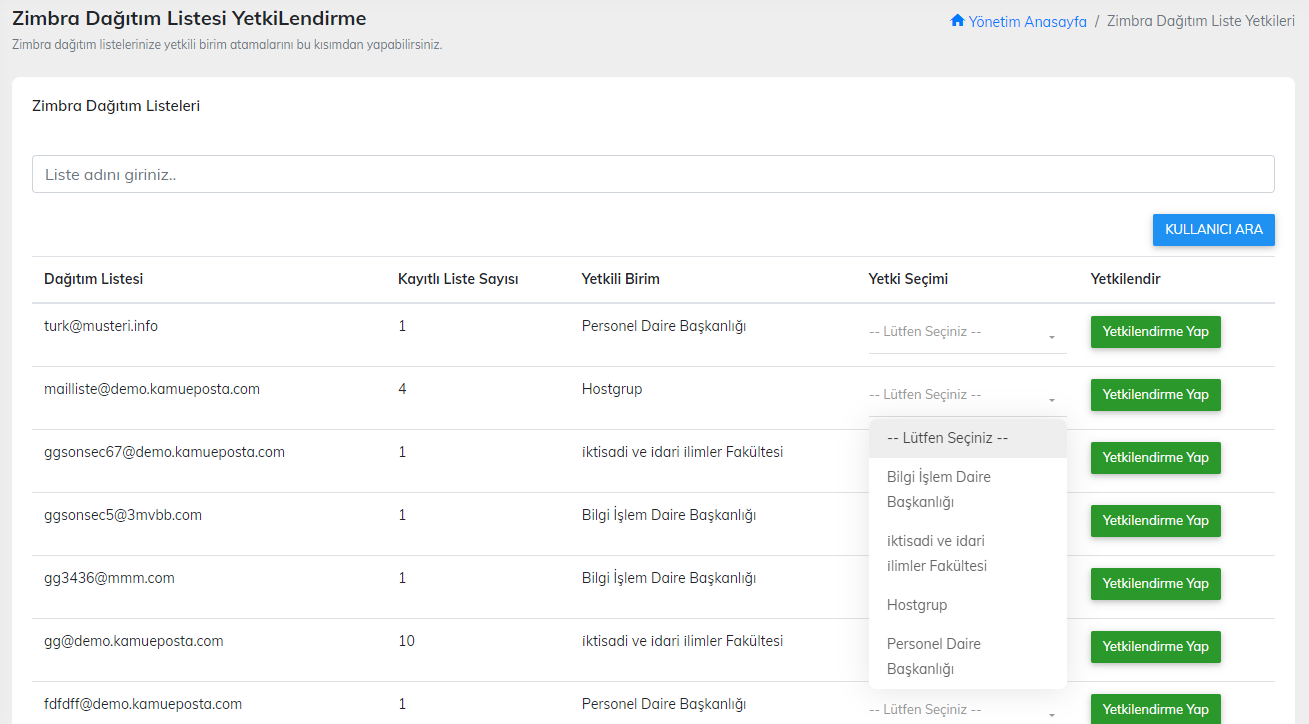
Task: Click the mailliste@demo.kamueposta.com list entry
Action: (152, 389)
